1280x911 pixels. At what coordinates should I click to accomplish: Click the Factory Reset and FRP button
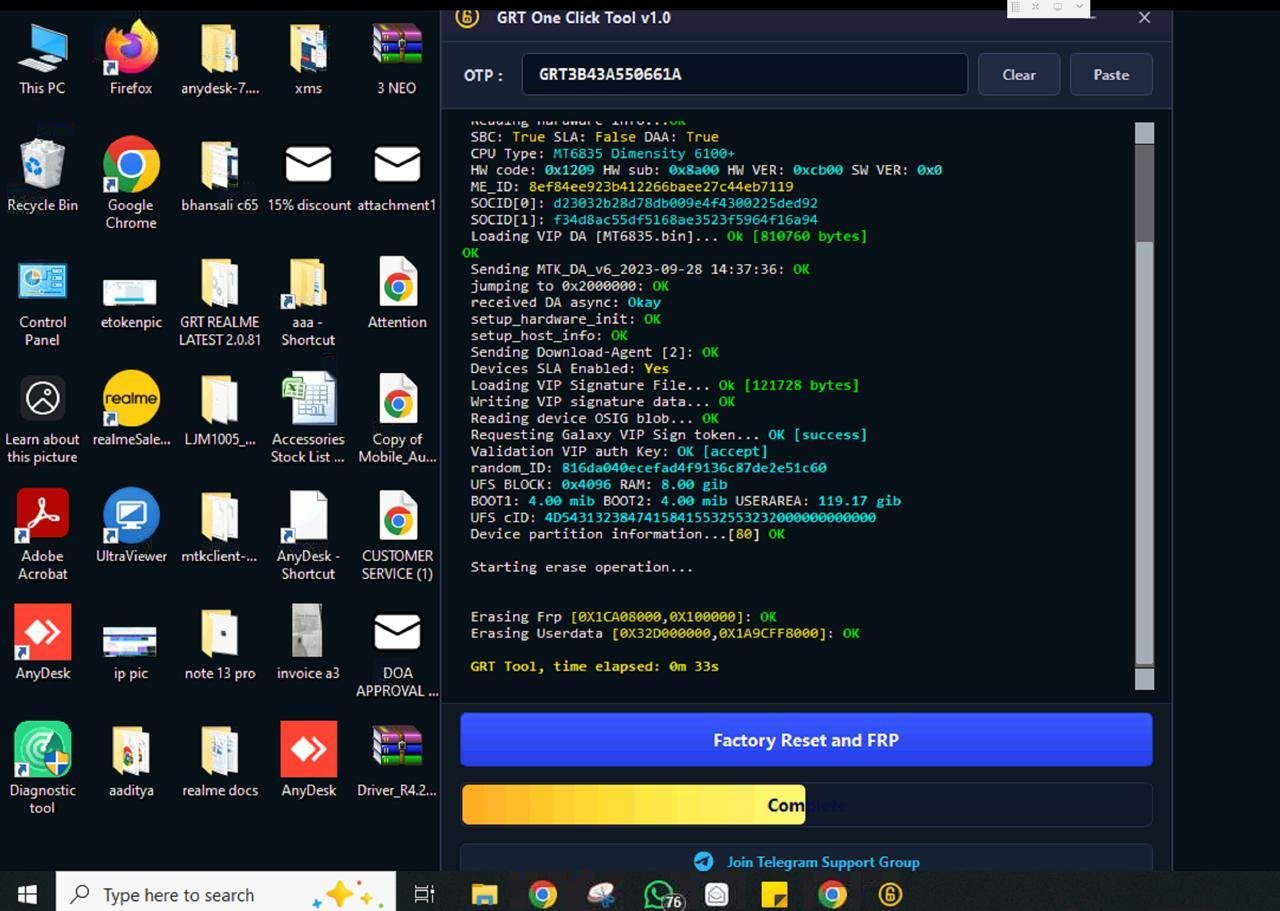click(x=805, y=740)
